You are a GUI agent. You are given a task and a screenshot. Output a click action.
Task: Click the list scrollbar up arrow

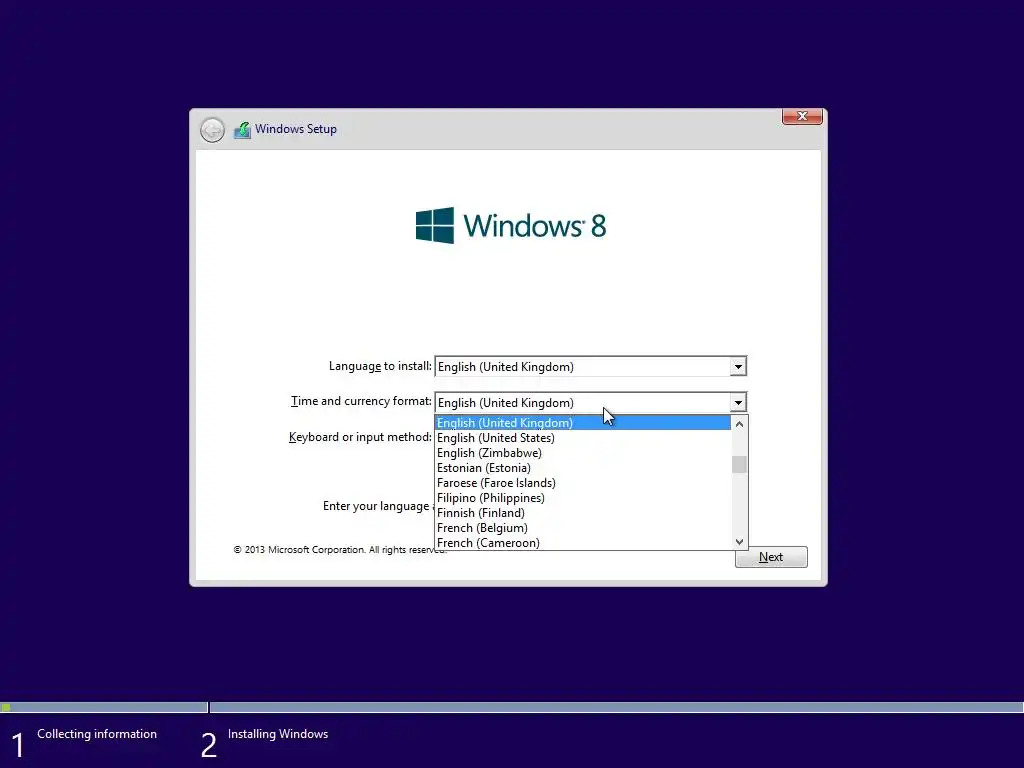[739, 424]
